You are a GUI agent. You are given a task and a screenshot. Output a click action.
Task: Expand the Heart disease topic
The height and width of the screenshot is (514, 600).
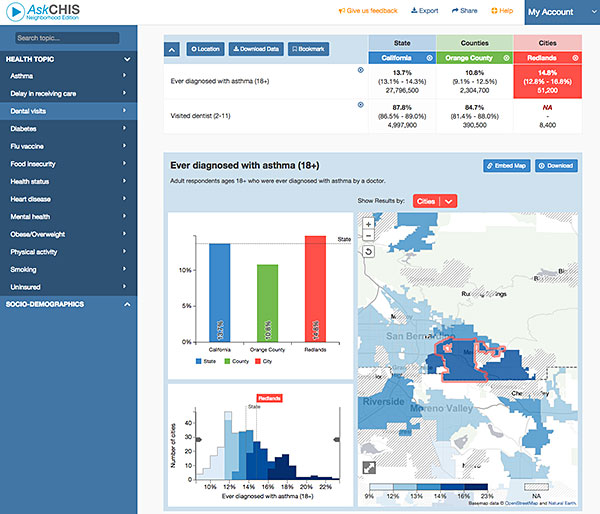point(68,199)
